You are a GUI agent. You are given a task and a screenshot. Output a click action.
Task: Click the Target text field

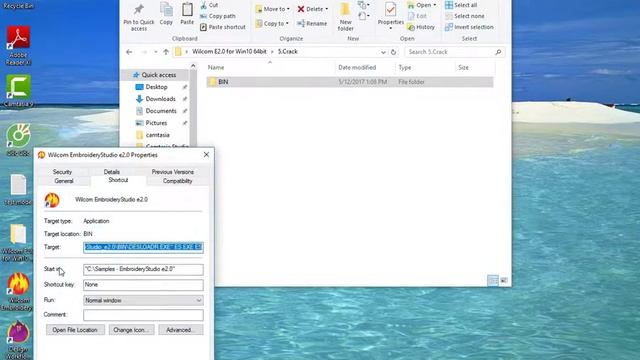click(143, 247)
